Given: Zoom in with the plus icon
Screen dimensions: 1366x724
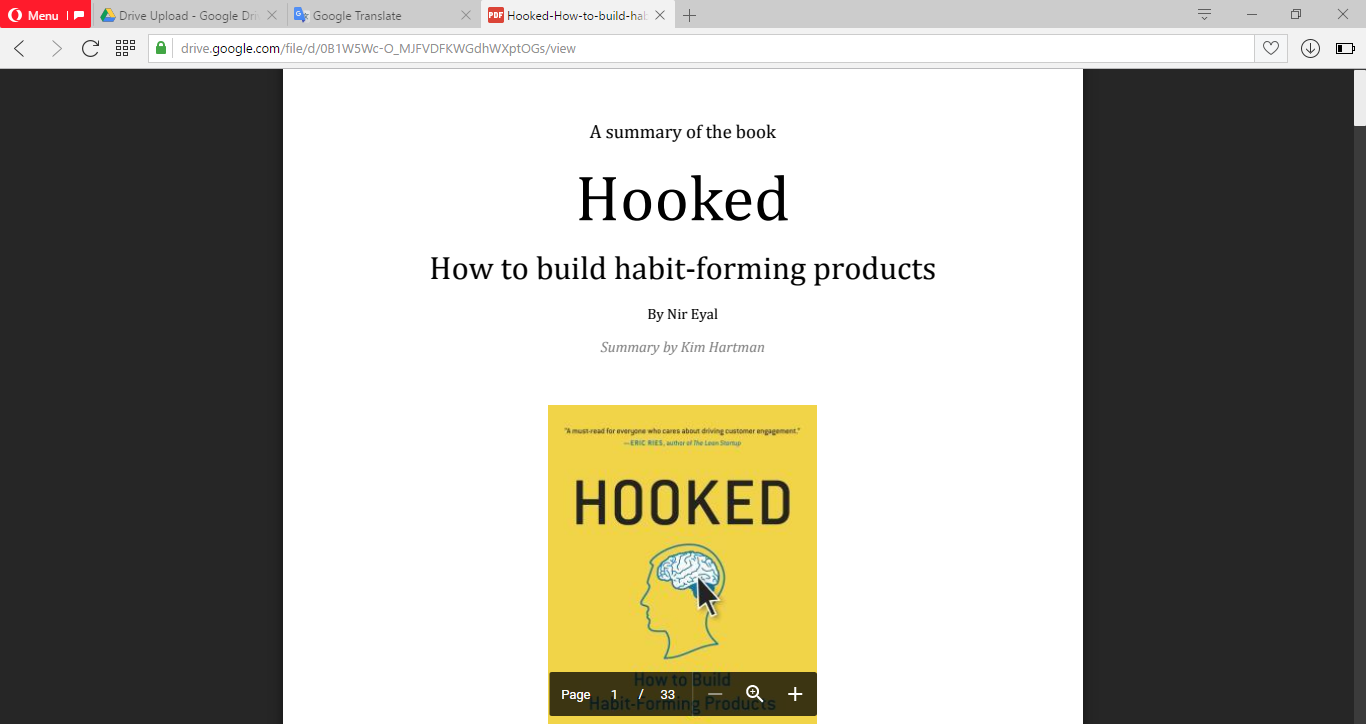Looking at the screenshot, I should [x=795, y=694].
